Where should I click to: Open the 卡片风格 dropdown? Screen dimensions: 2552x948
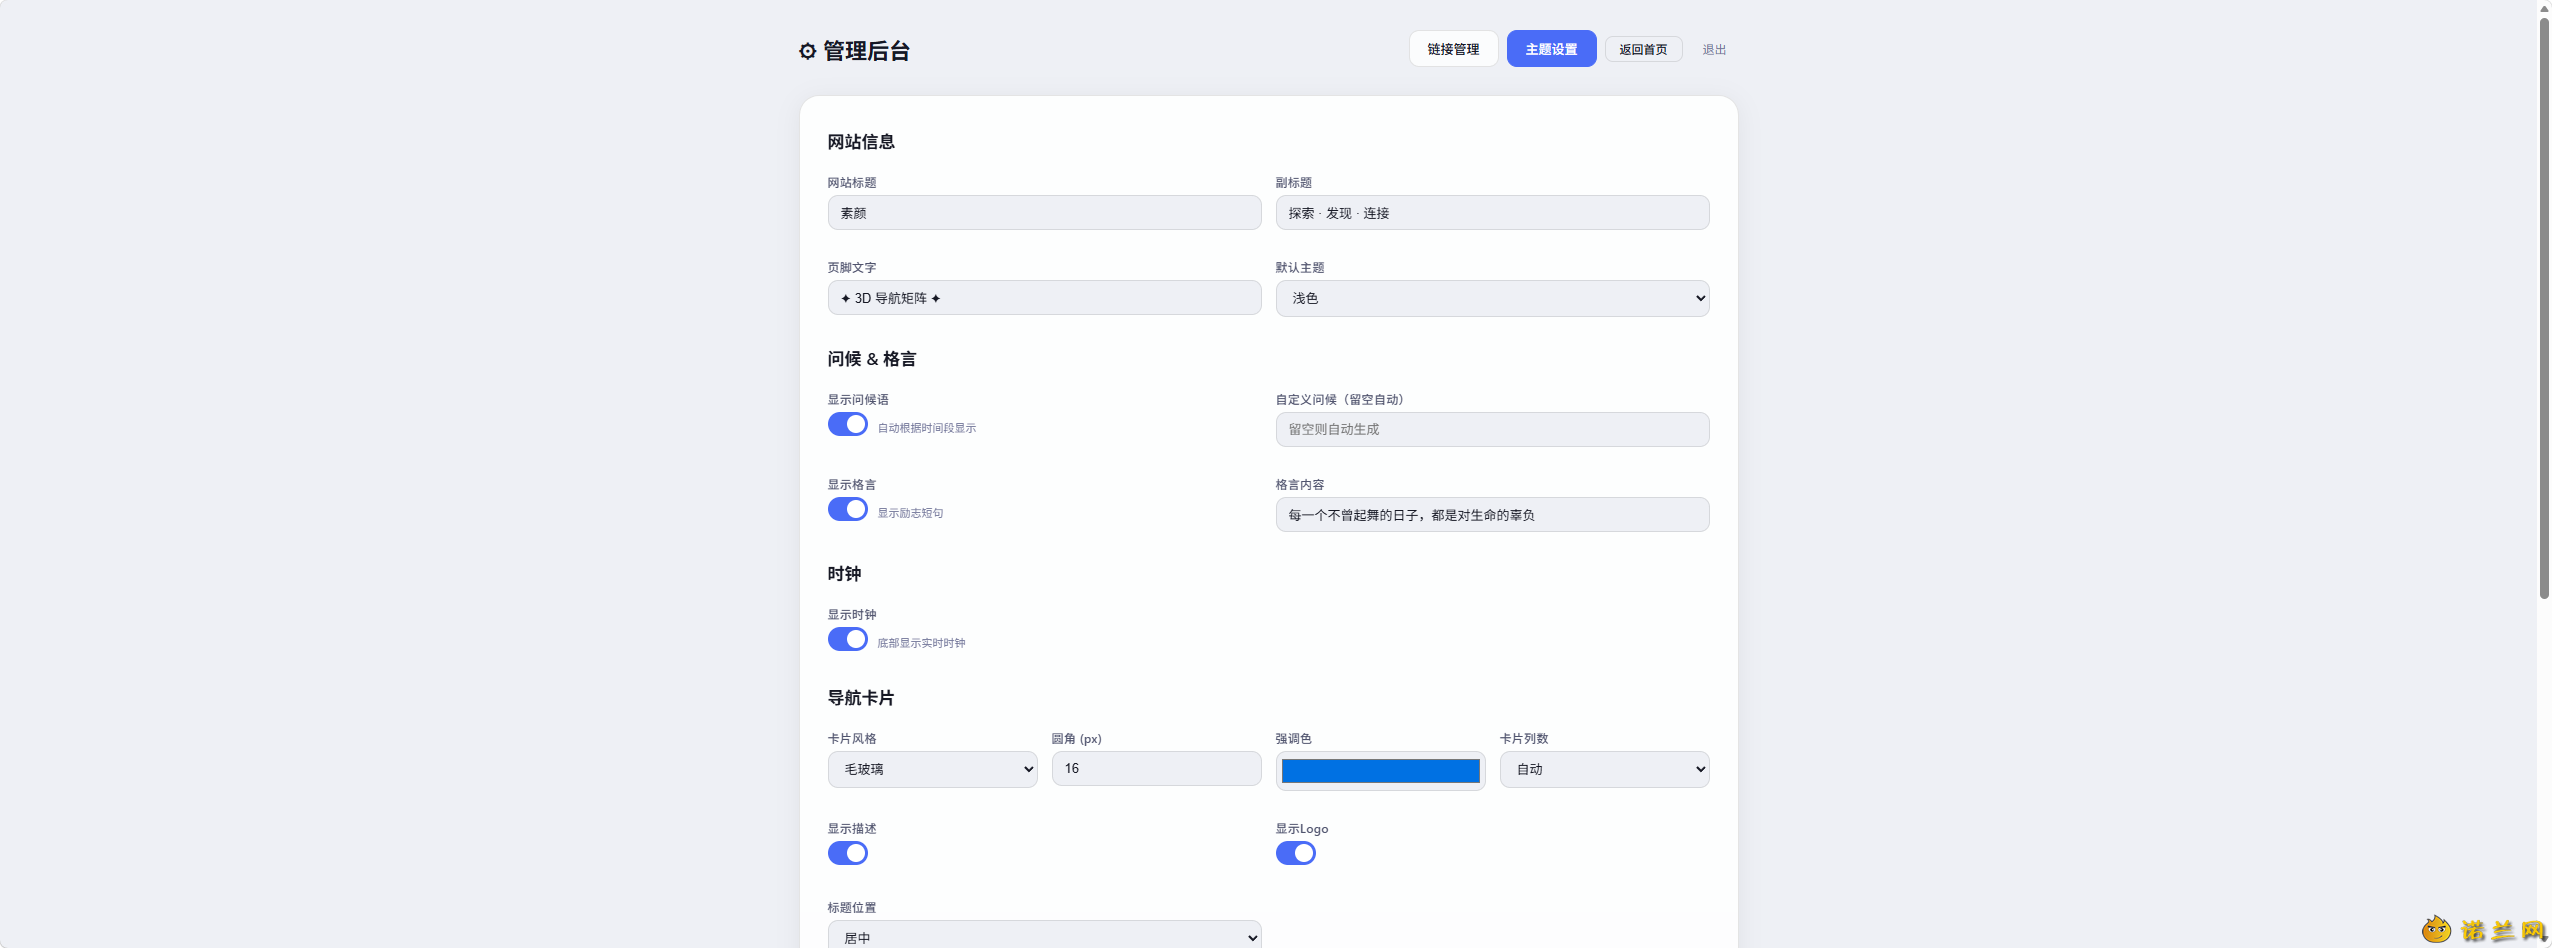pyautogui.click(x=932, y=769)
